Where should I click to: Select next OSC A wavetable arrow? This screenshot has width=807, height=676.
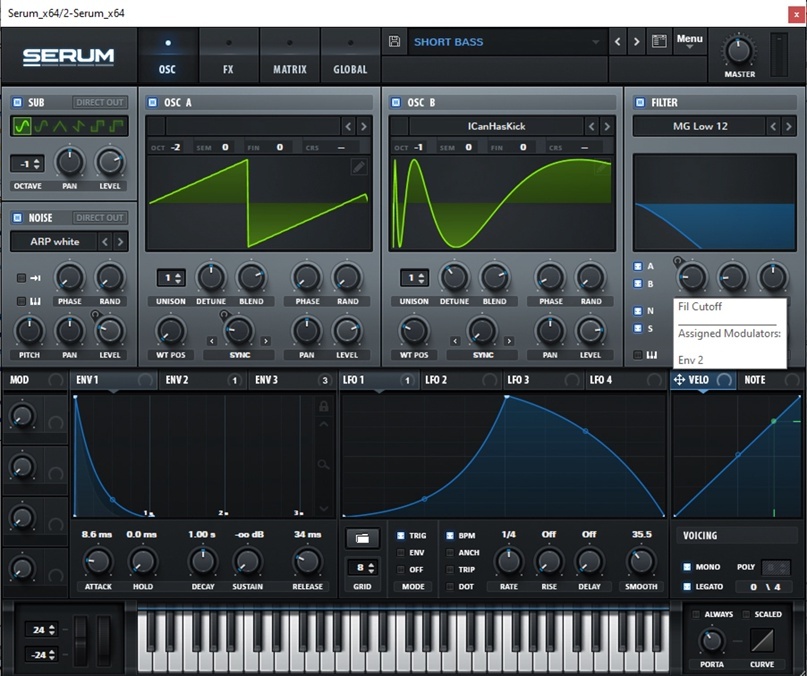click(363, 126)
